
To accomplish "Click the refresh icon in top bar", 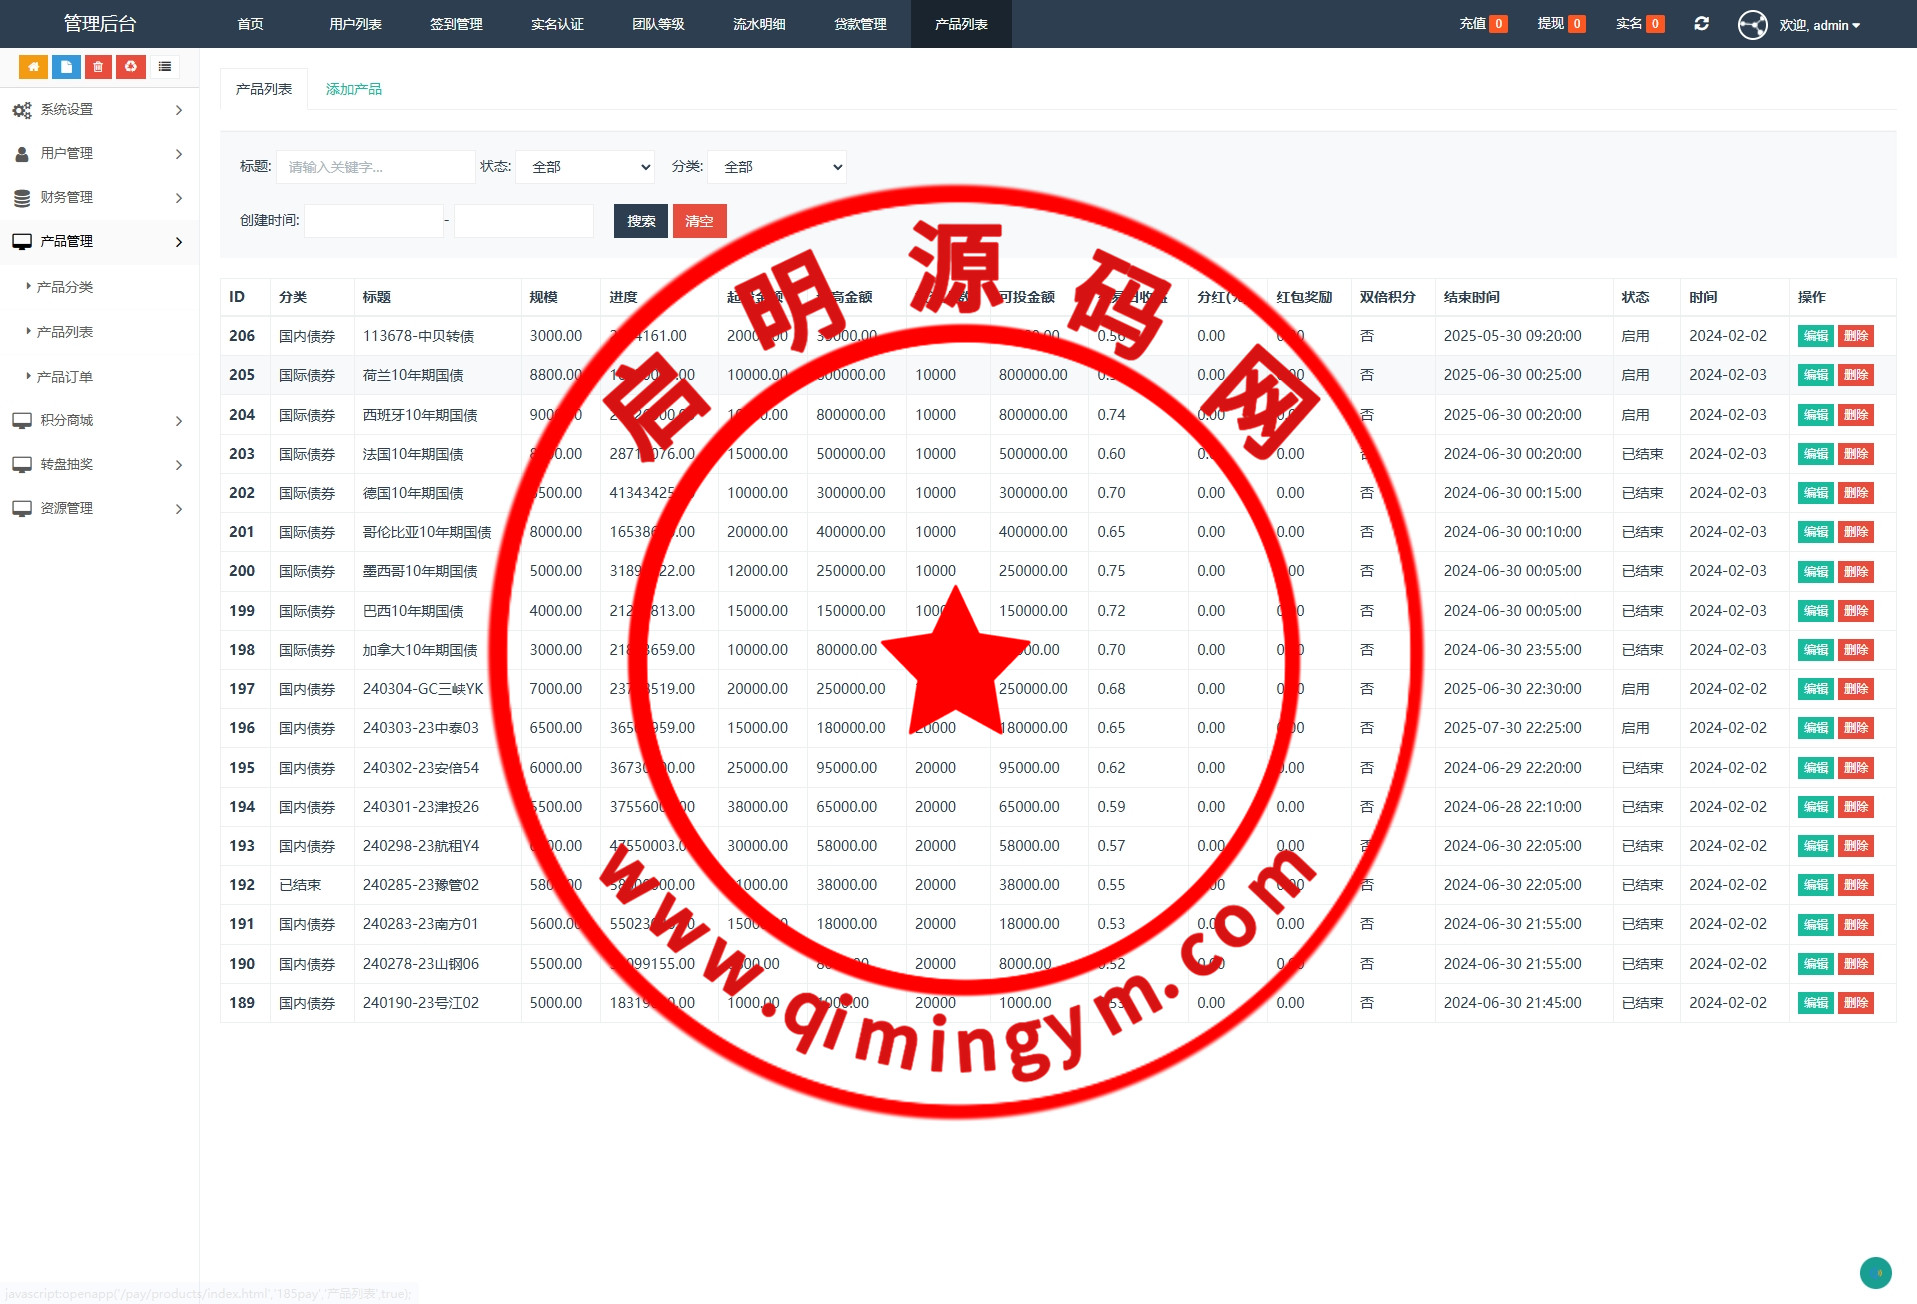I will coord(1701,24).
